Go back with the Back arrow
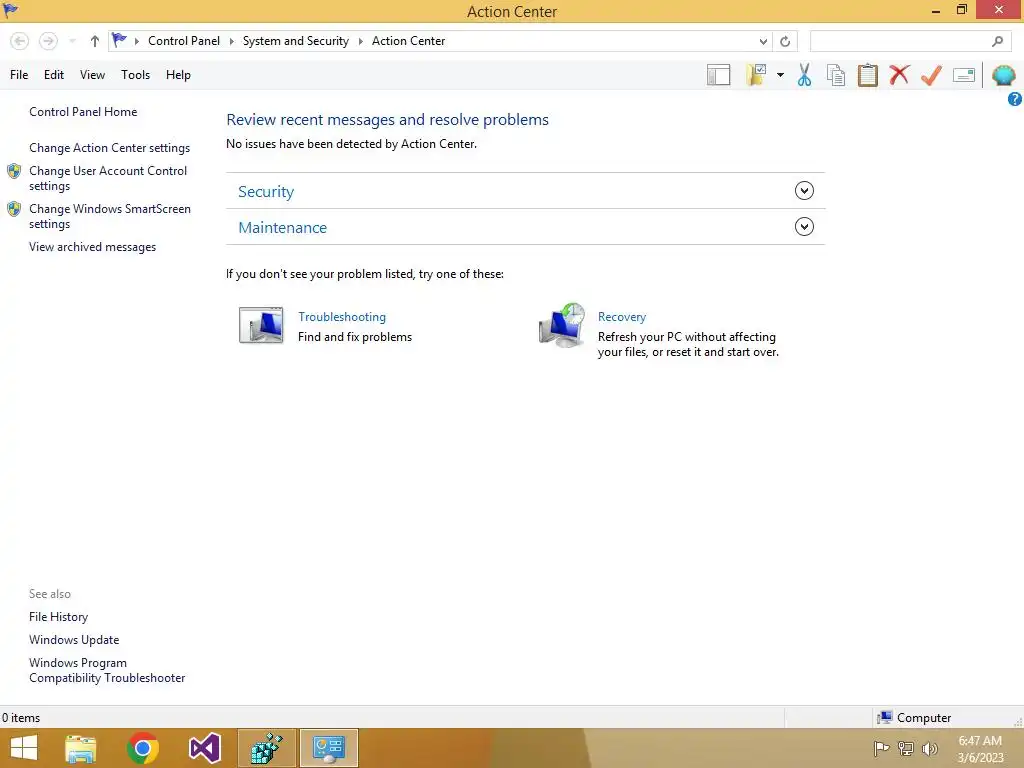This screenshot has height=768, width=1024. (20, 41)
